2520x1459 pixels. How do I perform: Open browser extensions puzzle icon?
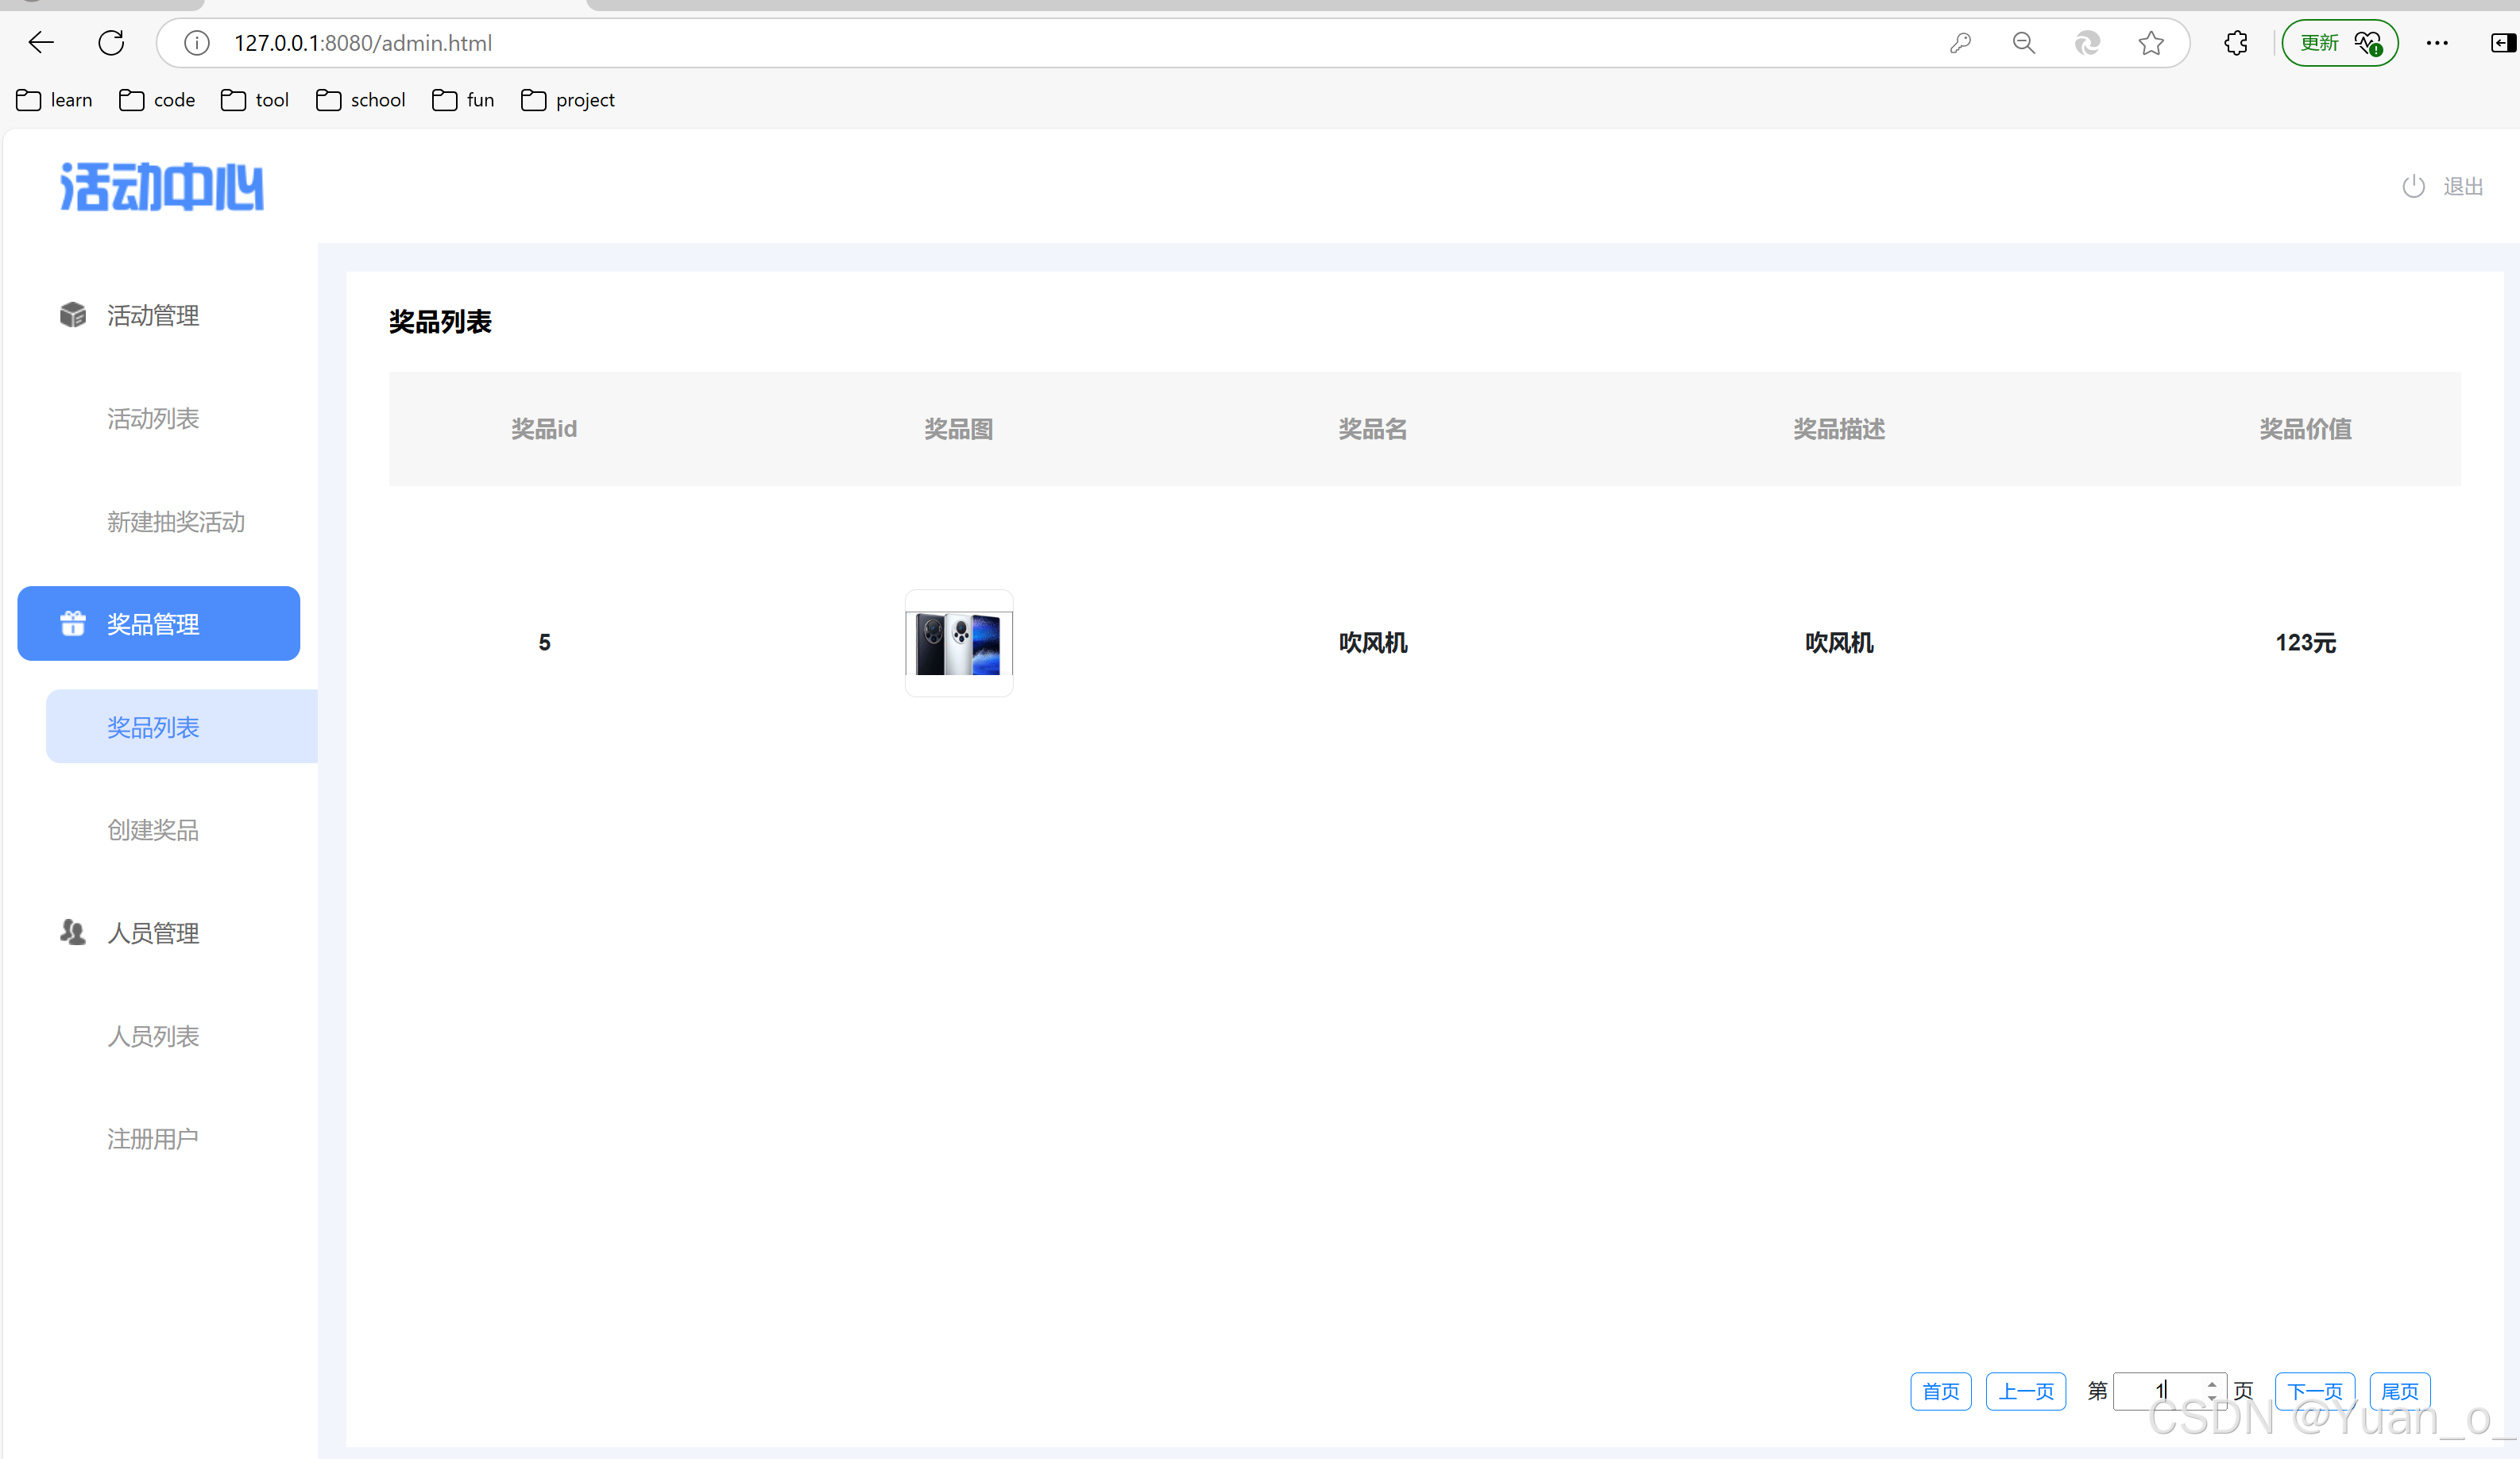click(x=2236, y=43)
